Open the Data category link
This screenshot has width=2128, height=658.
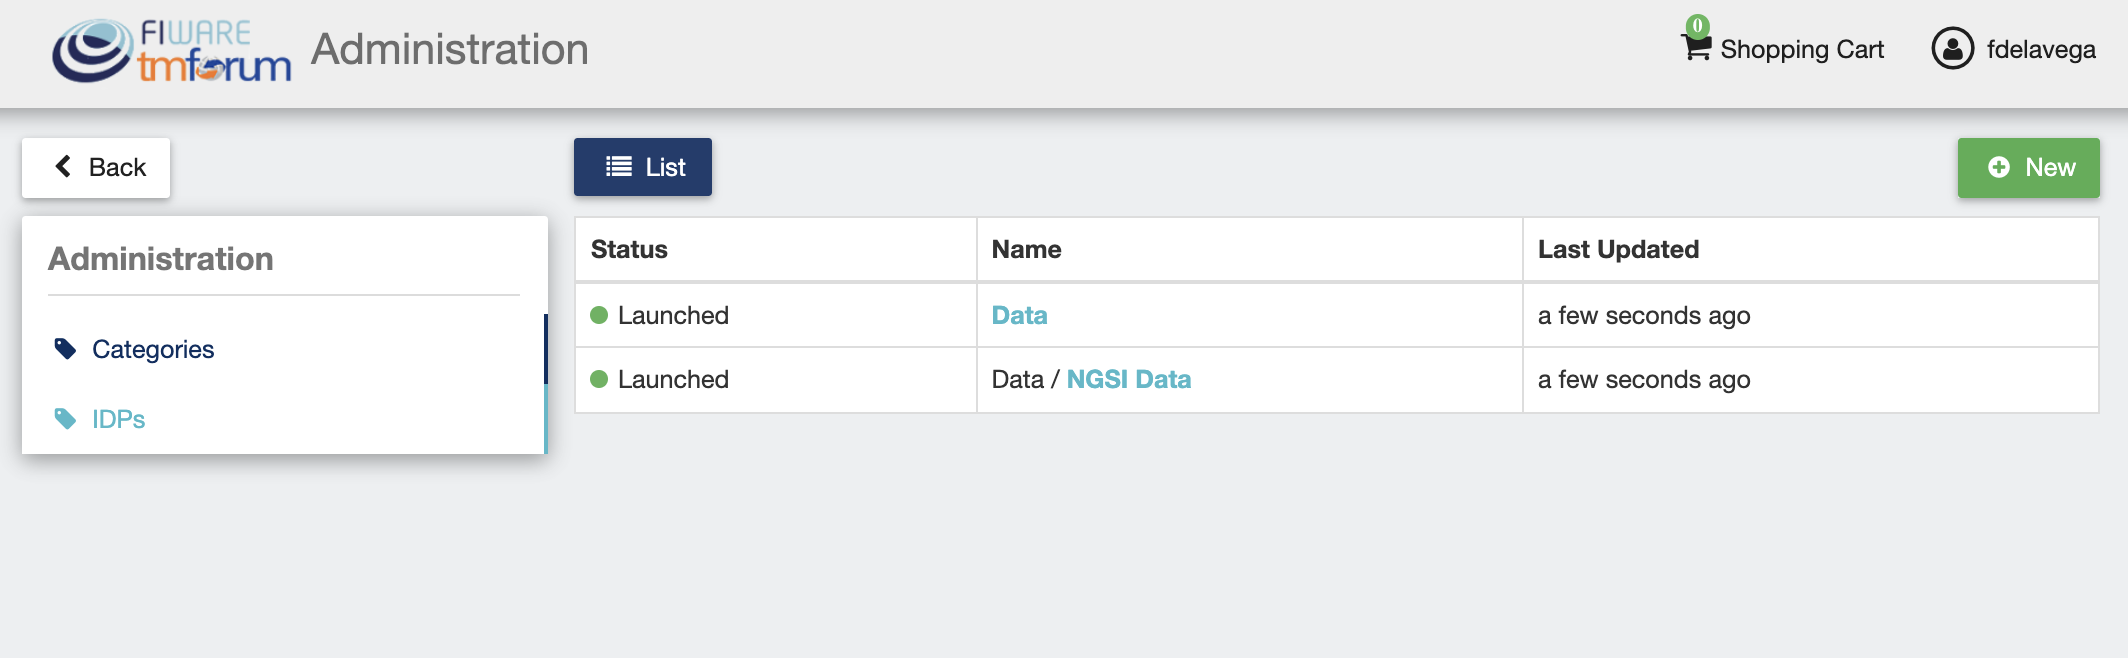(x=1019, y=315)
